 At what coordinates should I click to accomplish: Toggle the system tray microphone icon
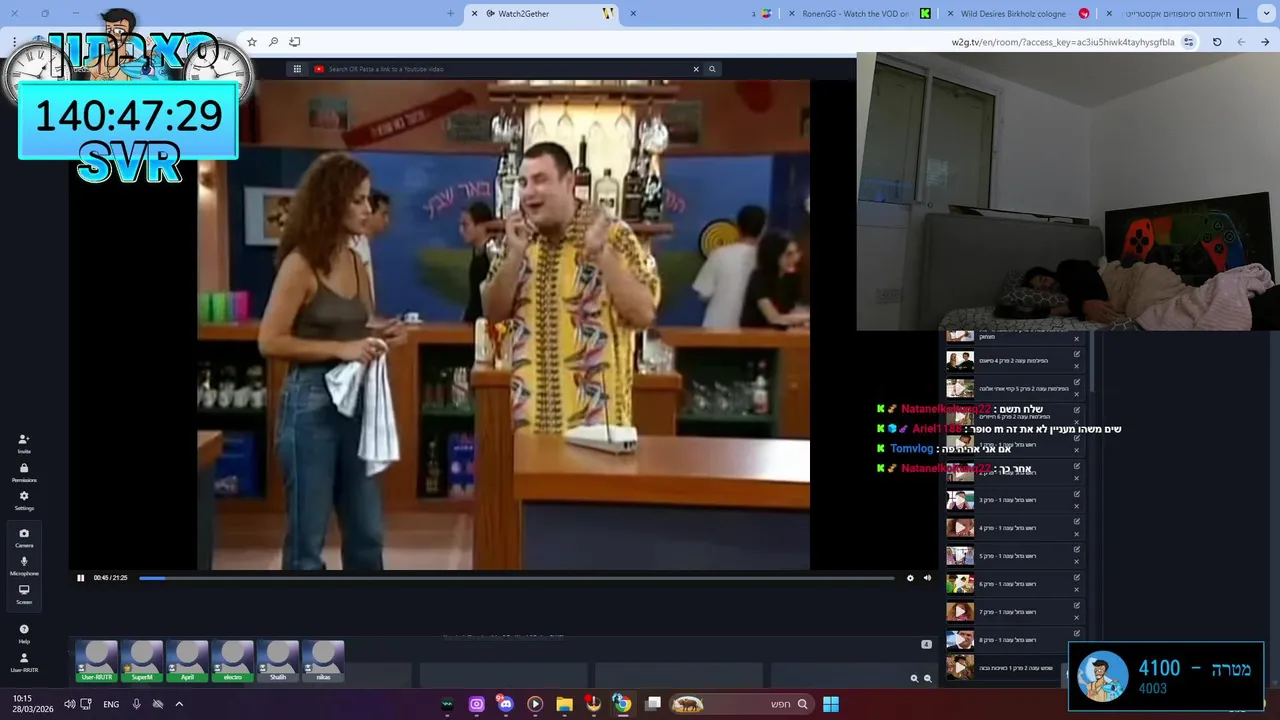[137, 704]
